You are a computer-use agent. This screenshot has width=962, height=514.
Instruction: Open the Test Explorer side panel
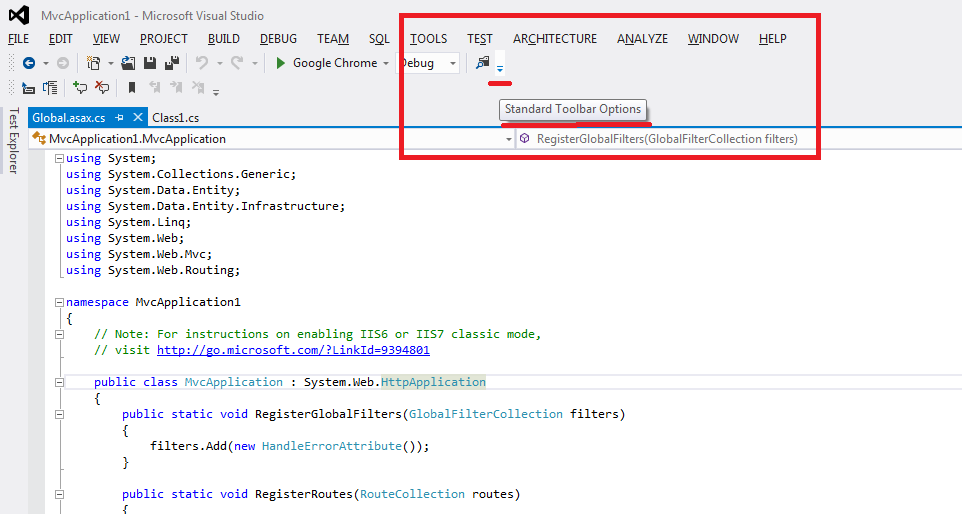(13, 141)
